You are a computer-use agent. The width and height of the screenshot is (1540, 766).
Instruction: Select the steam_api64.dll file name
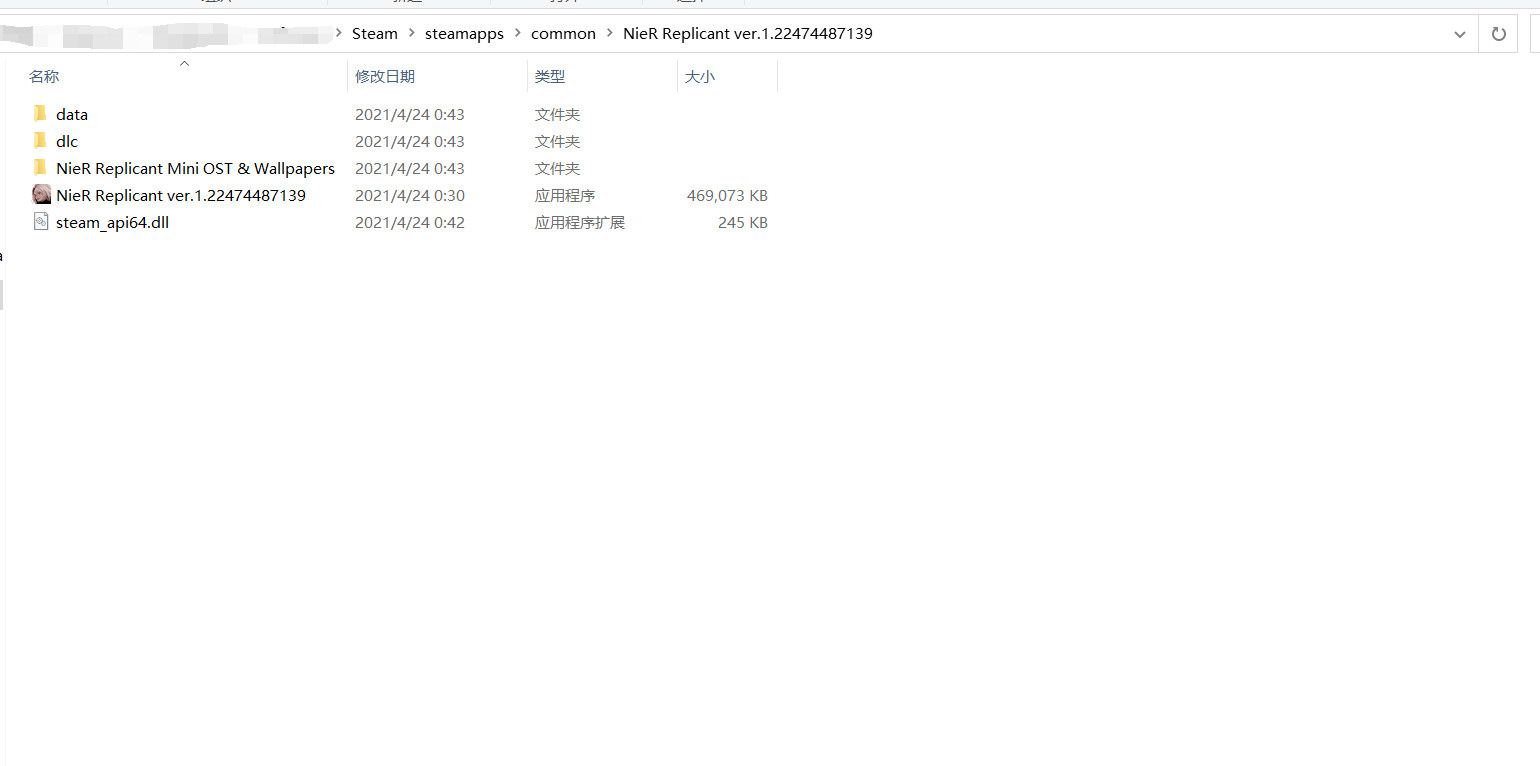coord(112,222)
